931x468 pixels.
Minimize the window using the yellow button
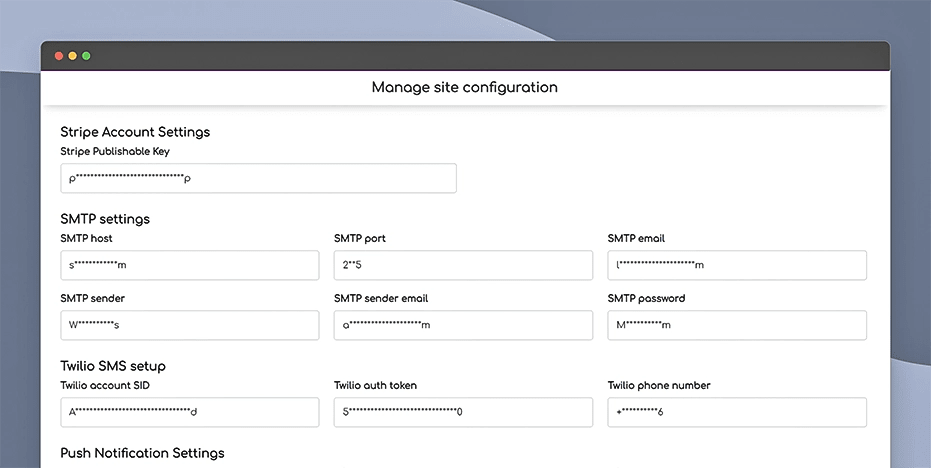(x=73, y=56)
